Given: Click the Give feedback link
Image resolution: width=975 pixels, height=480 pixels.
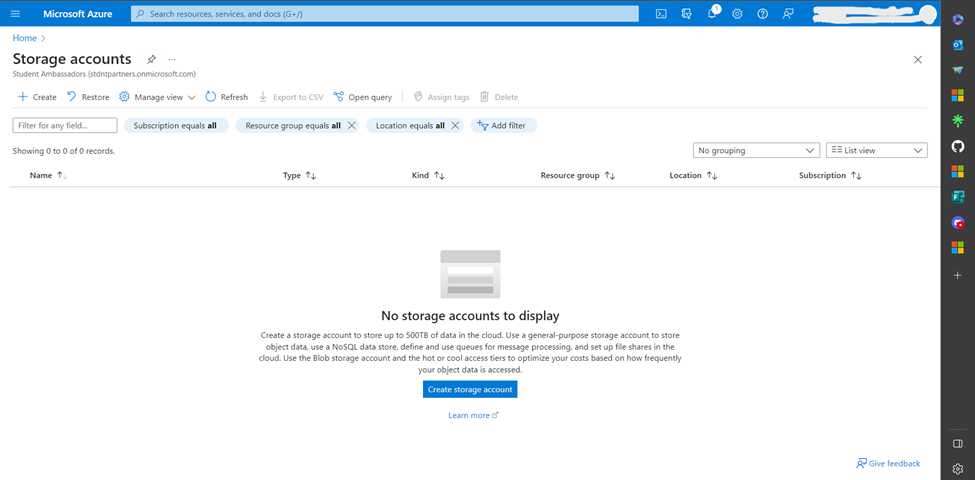Looking at the screenshot, I should (888, 464).
